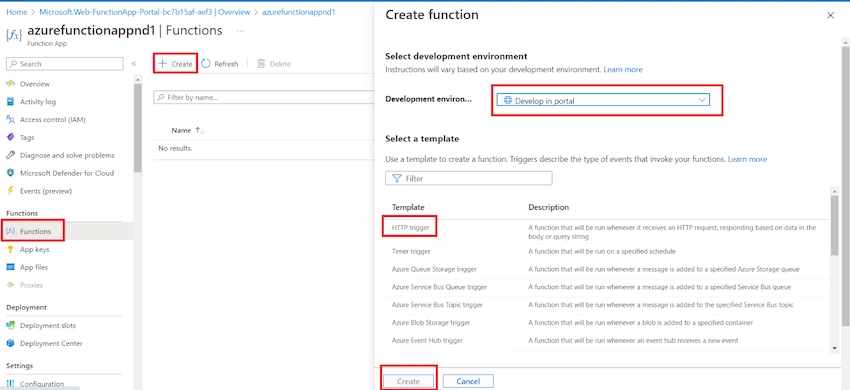Click the Access control people icon
This screenshot has width=850, height=390.
click(x=10, y=120)
